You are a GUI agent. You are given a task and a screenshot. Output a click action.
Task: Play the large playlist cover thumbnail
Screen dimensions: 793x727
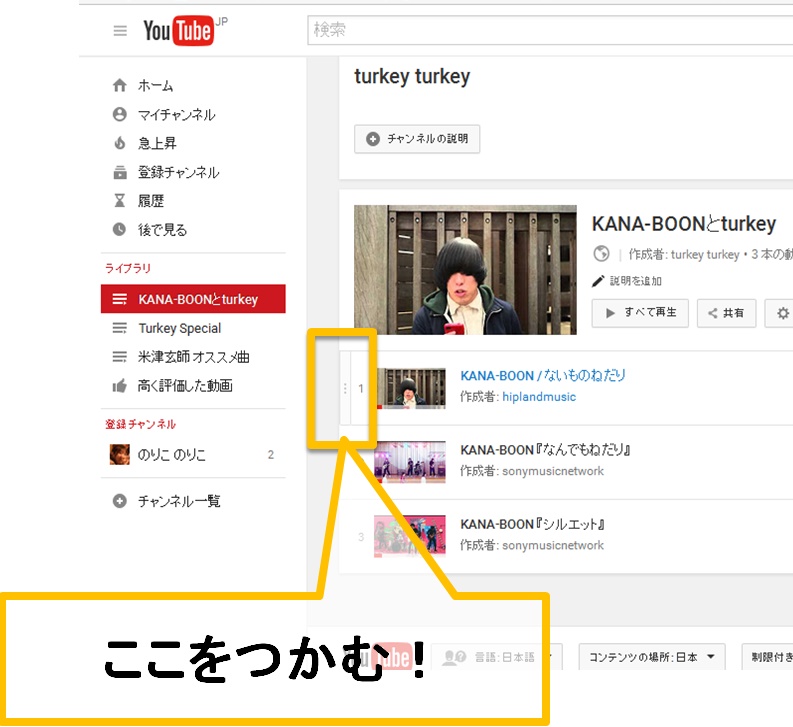(465, 270)
